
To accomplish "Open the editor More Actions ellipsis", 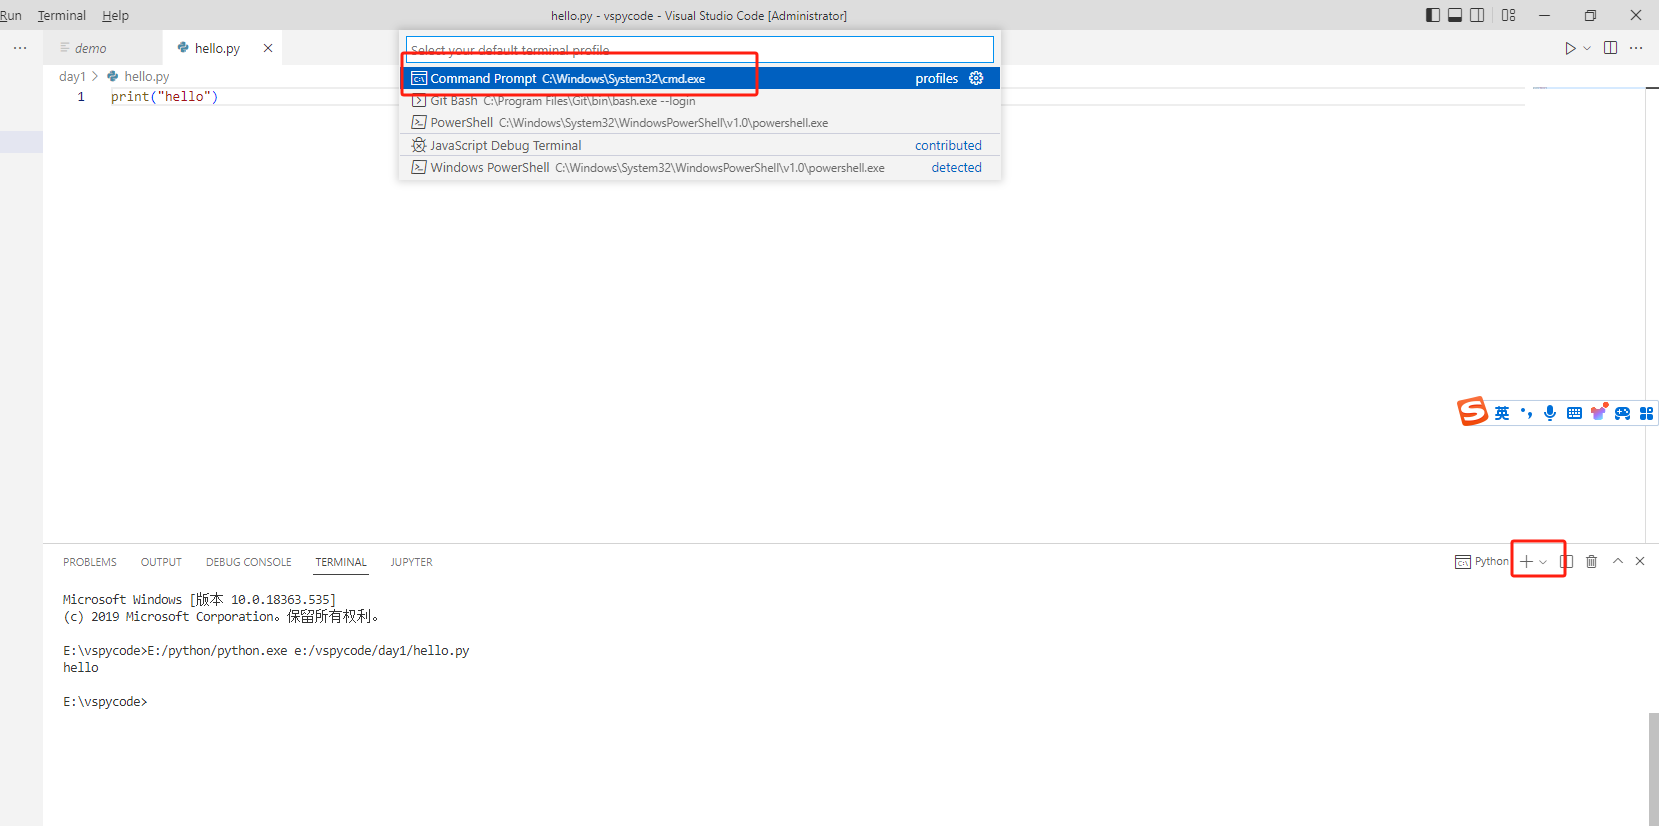I will click(x=1636, y=48).
